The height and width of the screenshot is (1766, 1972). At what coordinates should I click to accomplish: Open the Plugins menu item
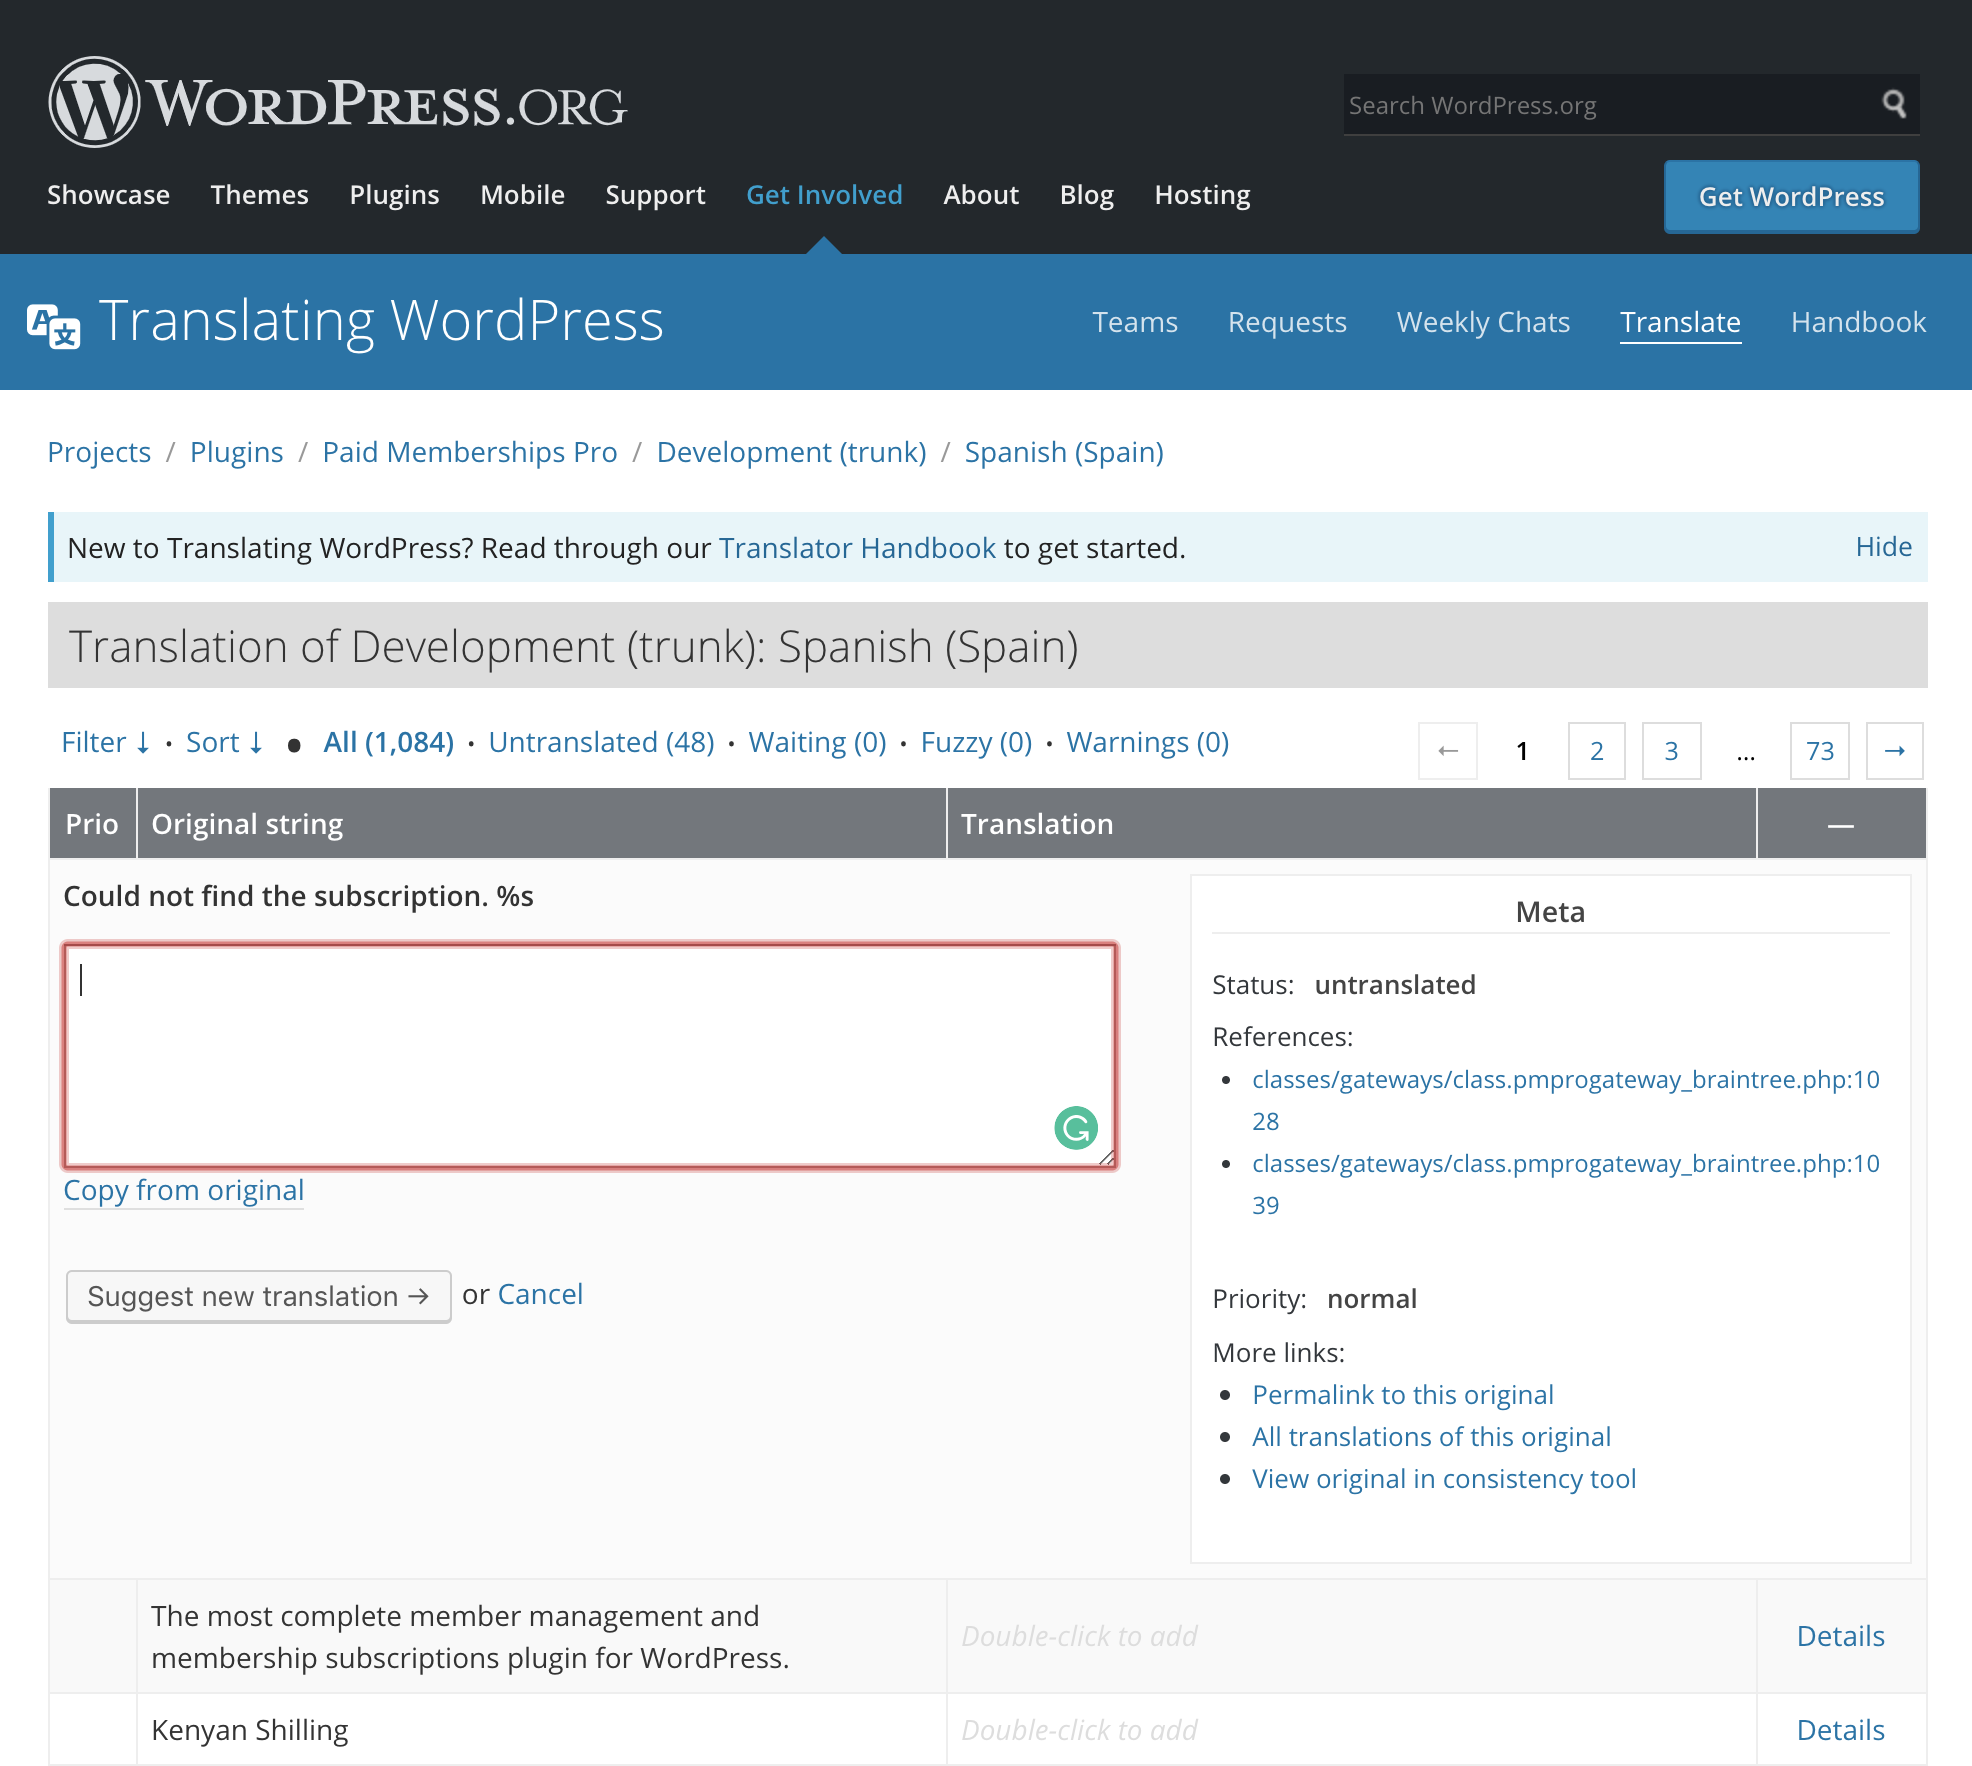coord(394,194)
